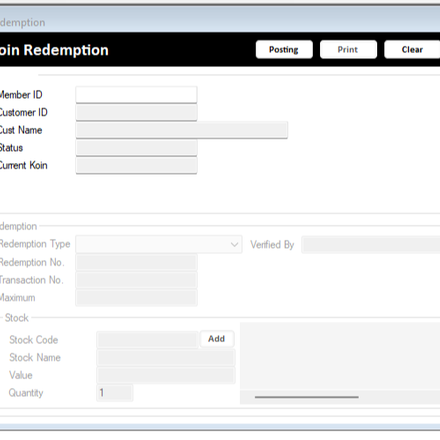Click the horizontal scrollbar in stock list
This screenshot has height=440, width=440.
click(307, 397)
